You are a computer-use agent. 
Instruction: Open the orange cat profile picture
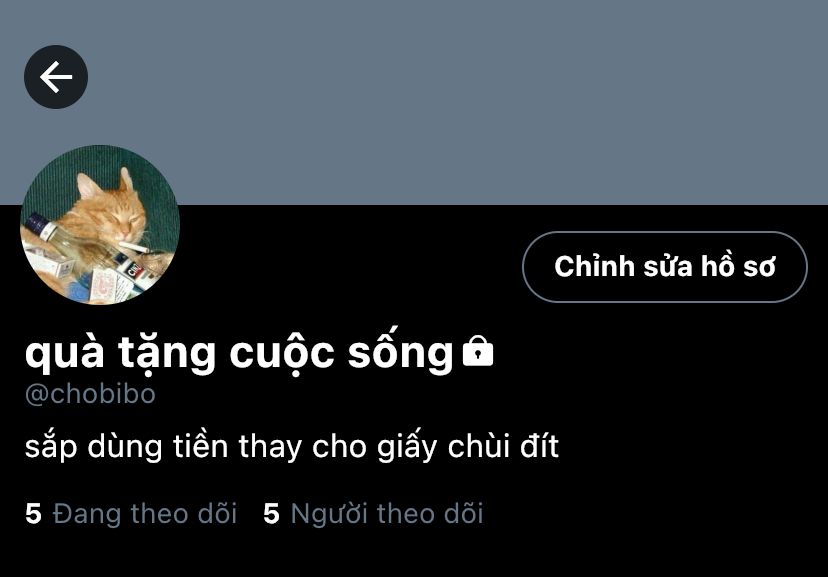coord(100,225)
